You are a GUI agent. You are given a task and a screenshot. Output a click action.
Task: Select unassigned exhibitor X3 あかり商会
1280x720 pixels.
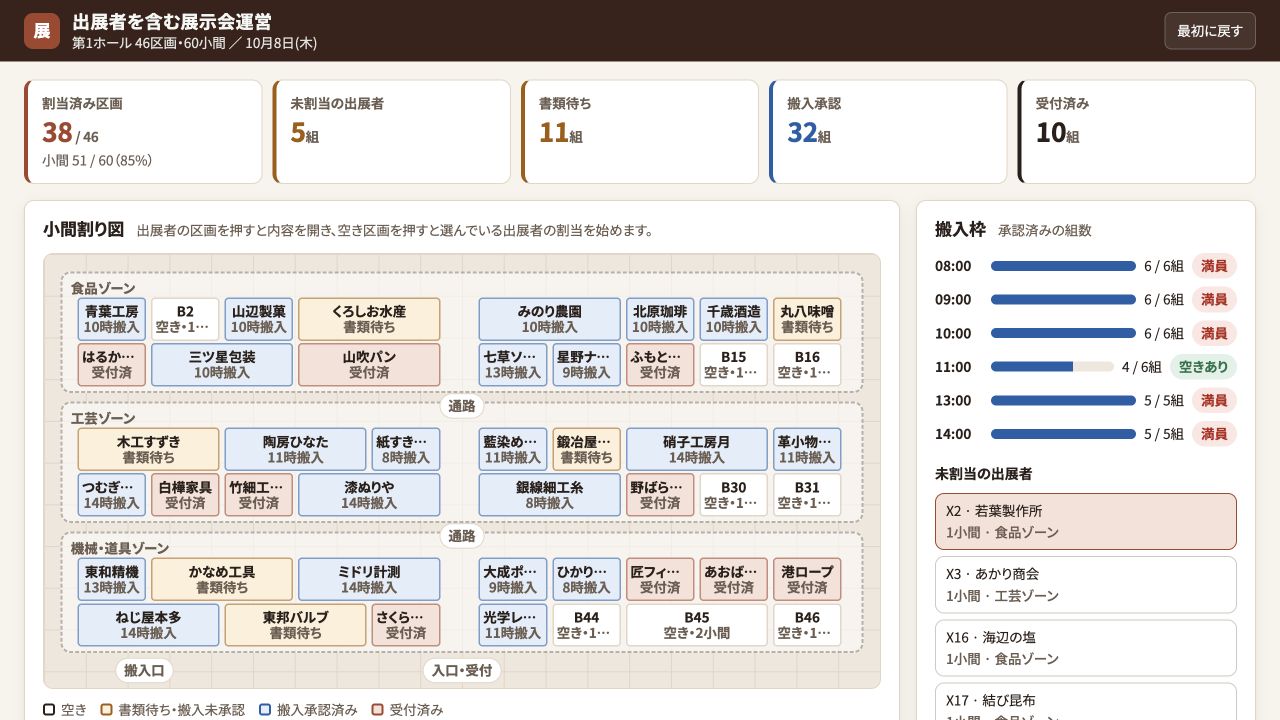pos(1086,585)
